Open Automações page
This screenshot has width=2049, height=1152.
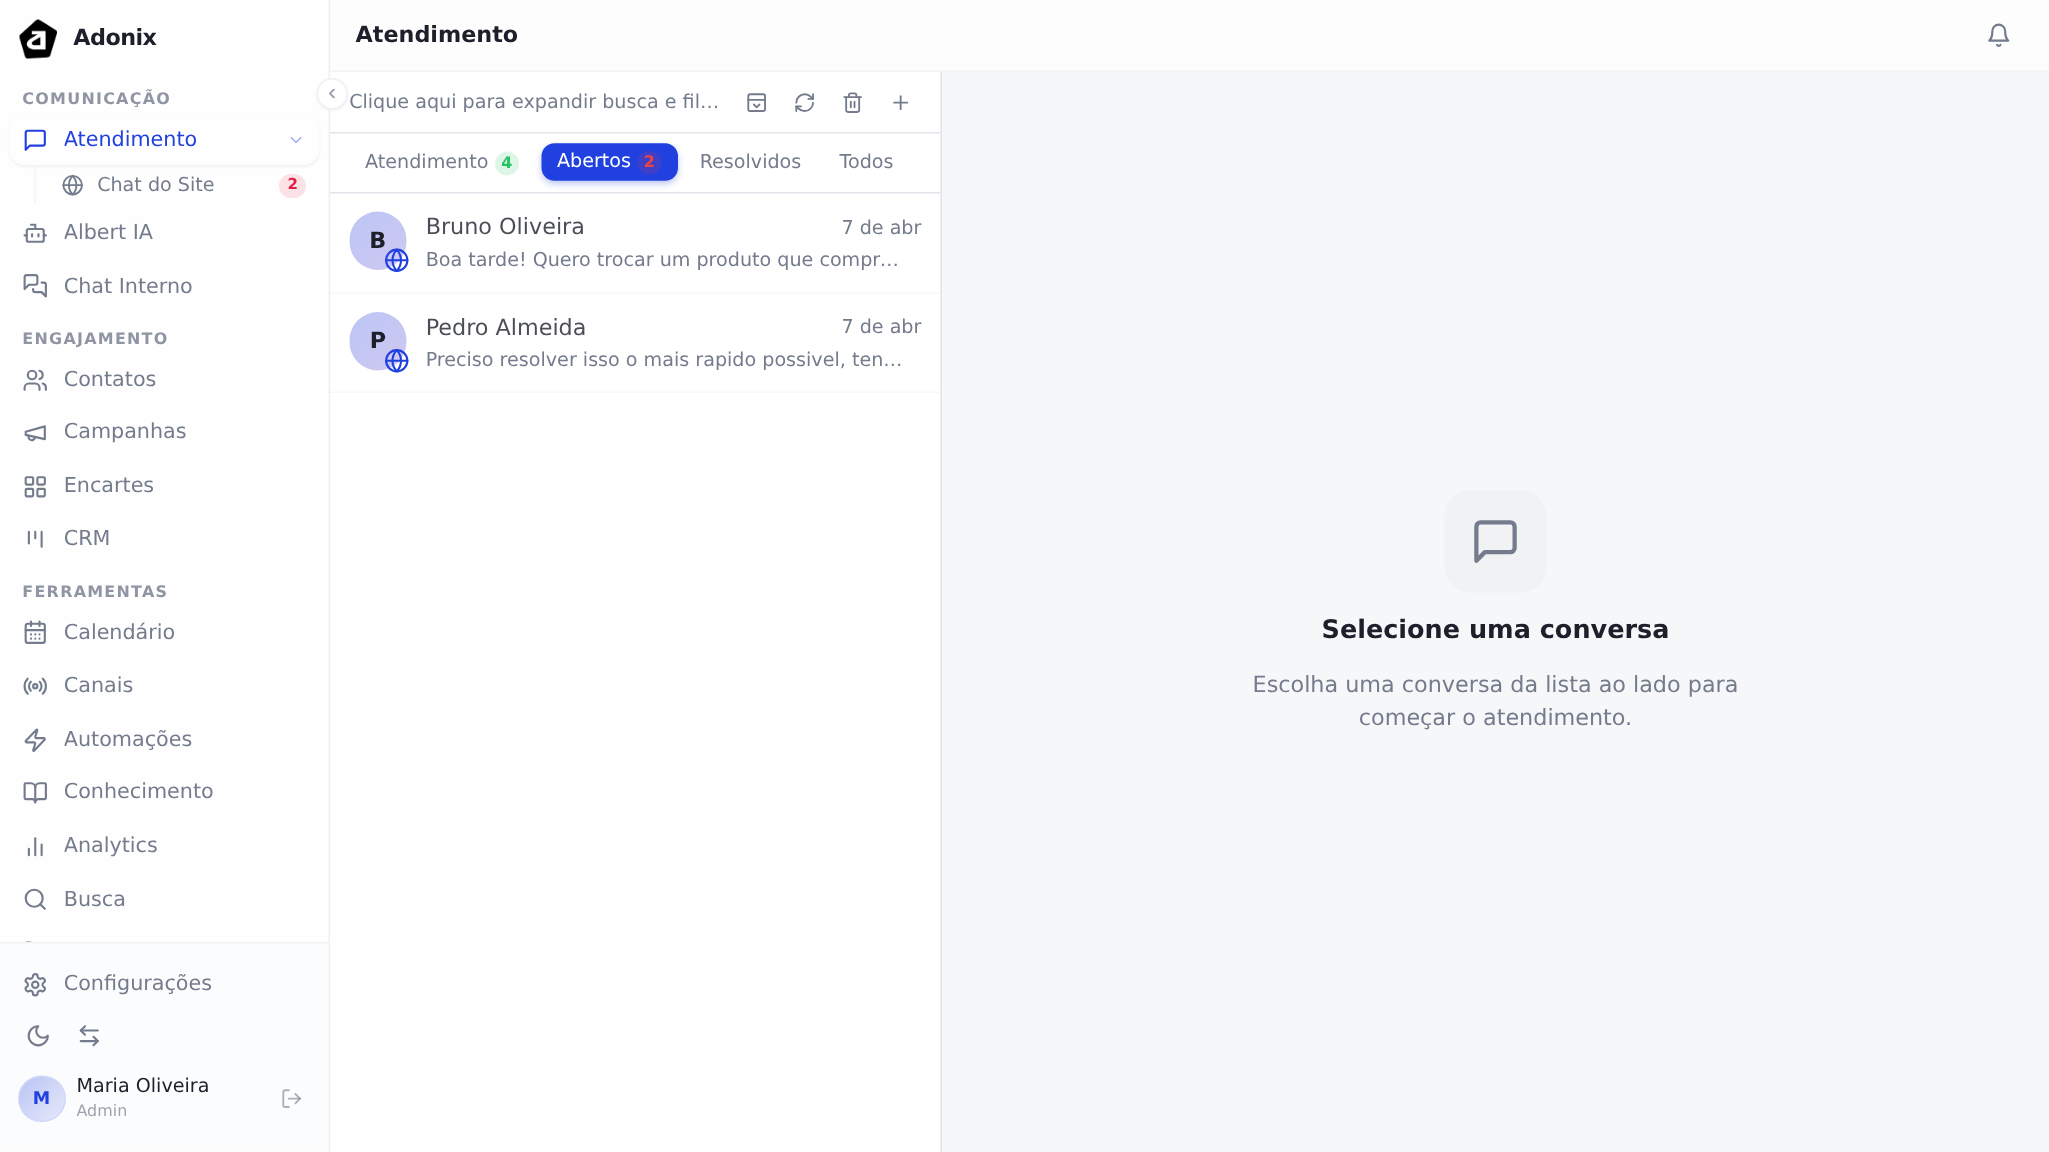164,739
